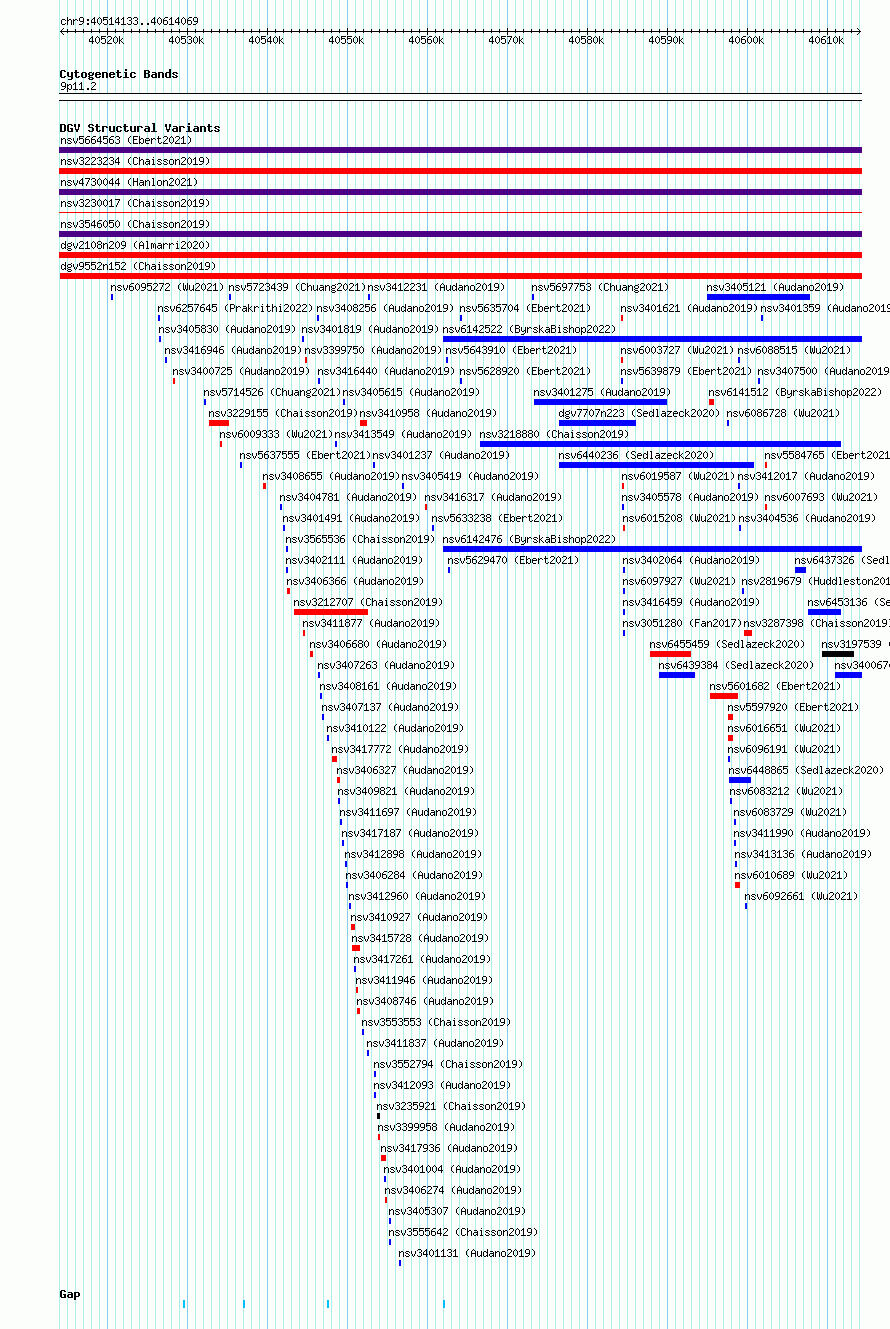Viewport: 890px width, 1329px height.
Task: Click the blue bar under nsv3405121 (Audano2019)
Action: 758,297
